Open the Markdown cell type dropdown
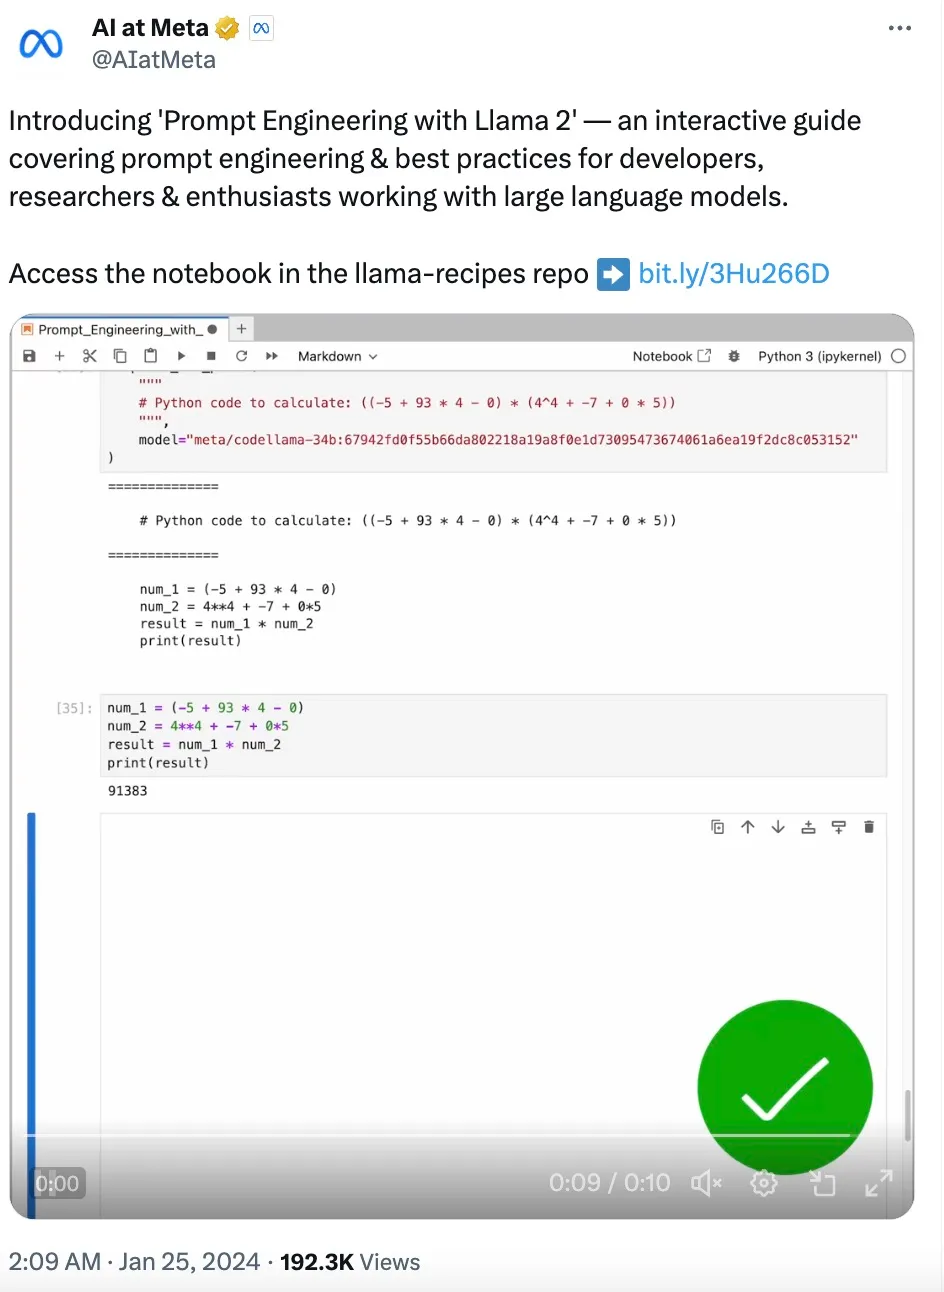Viewport: 944px width, 1292px height. [337, 356]
